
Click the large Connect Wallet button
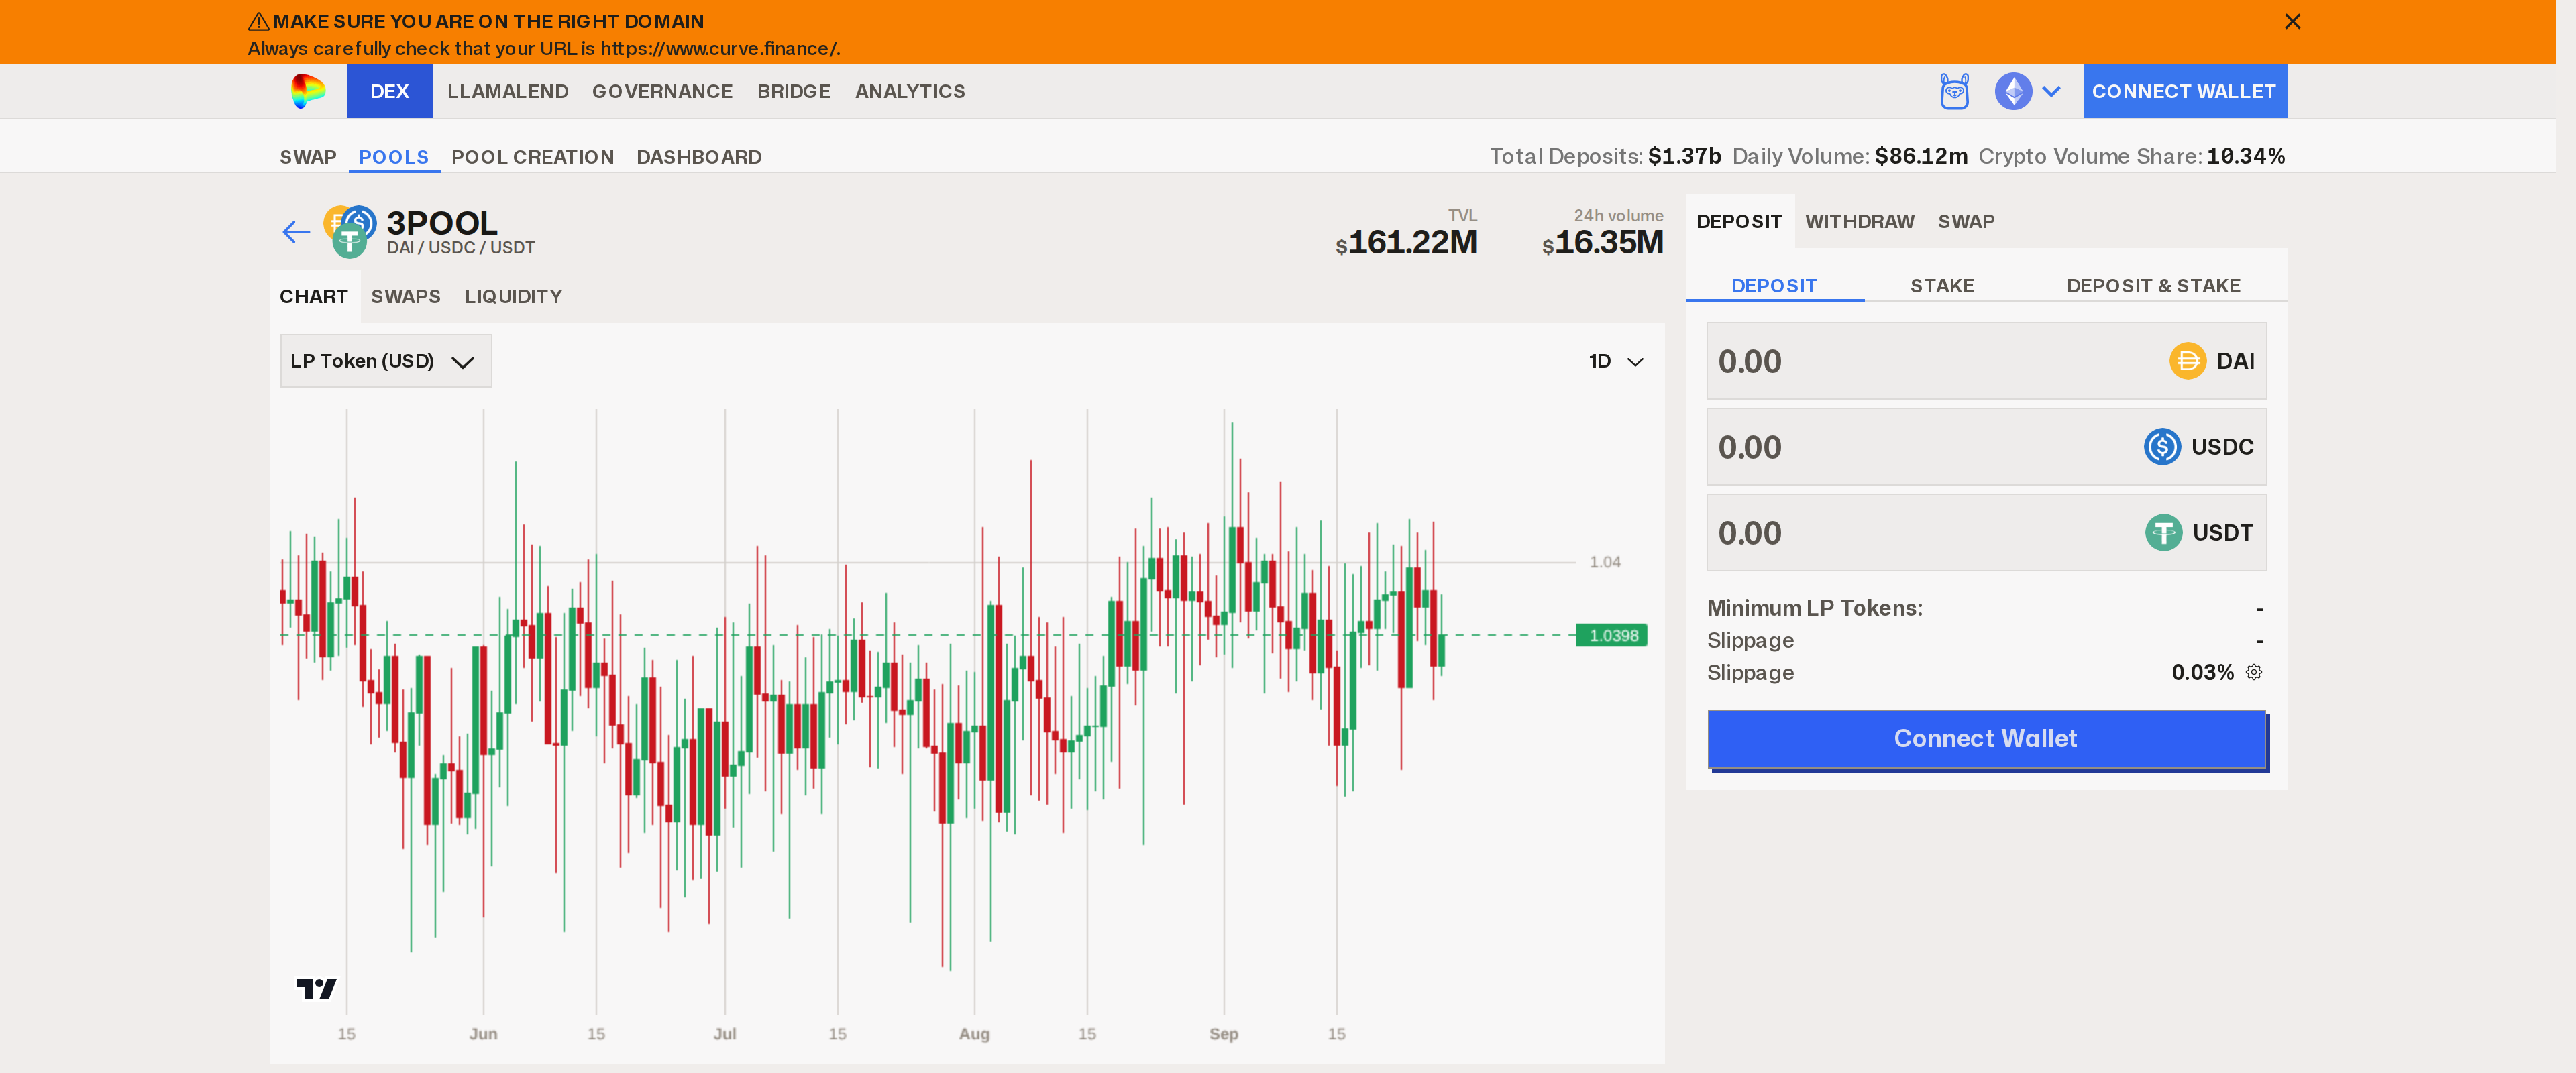pos(1986,739)
